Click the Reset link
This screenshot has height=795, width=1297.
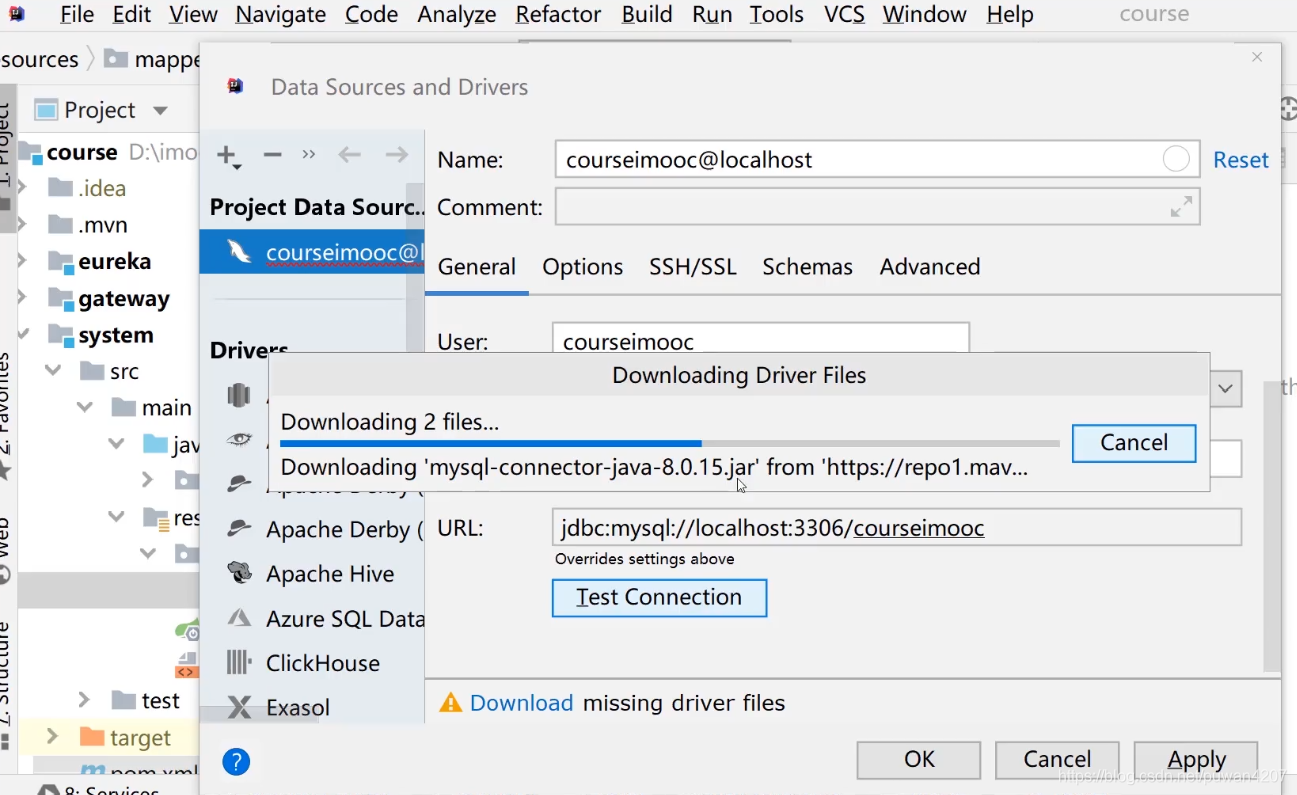click(1241, 160)
